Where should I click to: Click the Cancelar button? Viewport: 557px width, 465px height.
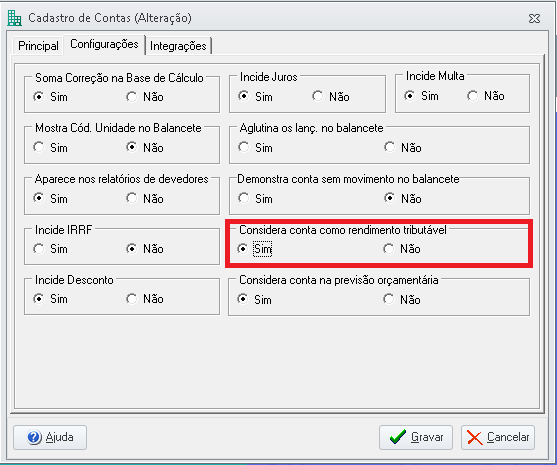click(x=498, y=437)
